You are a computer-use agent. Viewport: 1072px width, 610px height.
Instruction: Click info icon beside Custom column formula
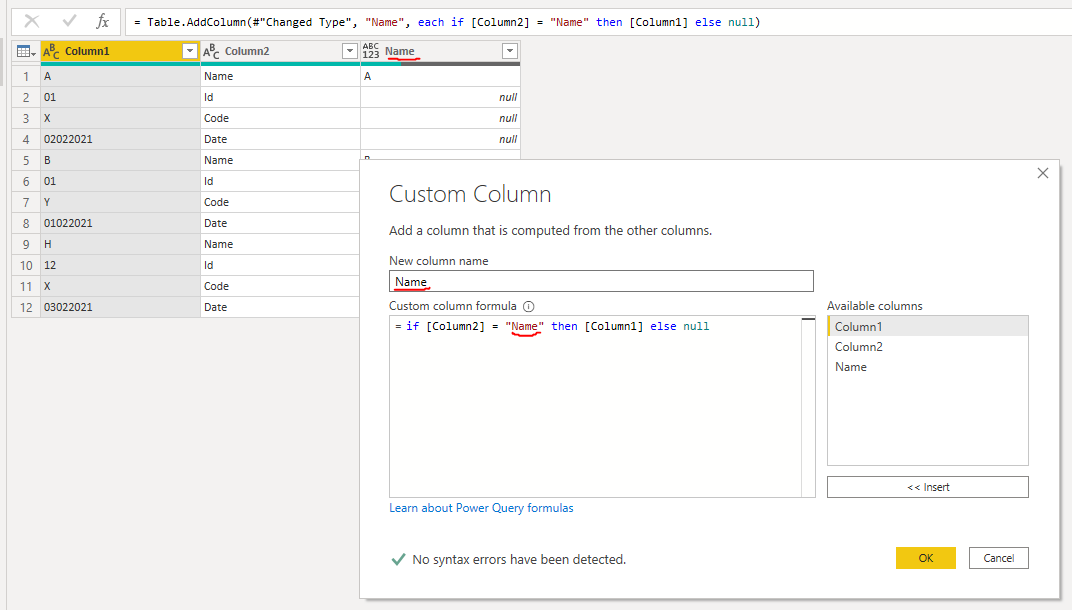[x=528, y=306]
